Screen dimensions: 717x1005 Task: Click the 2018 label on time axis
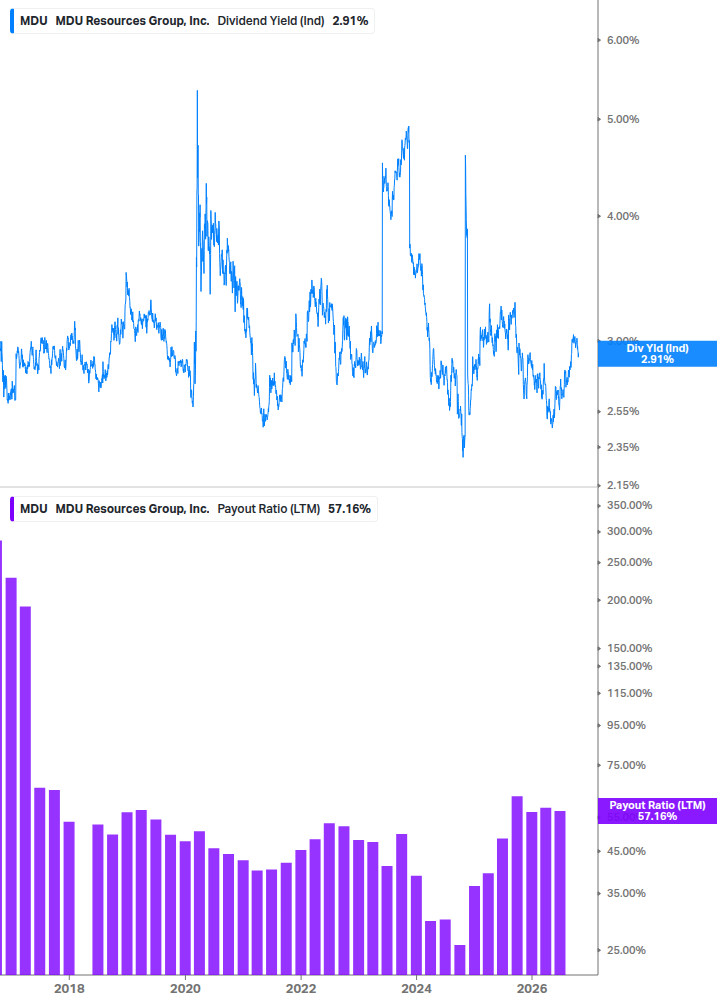69,989
